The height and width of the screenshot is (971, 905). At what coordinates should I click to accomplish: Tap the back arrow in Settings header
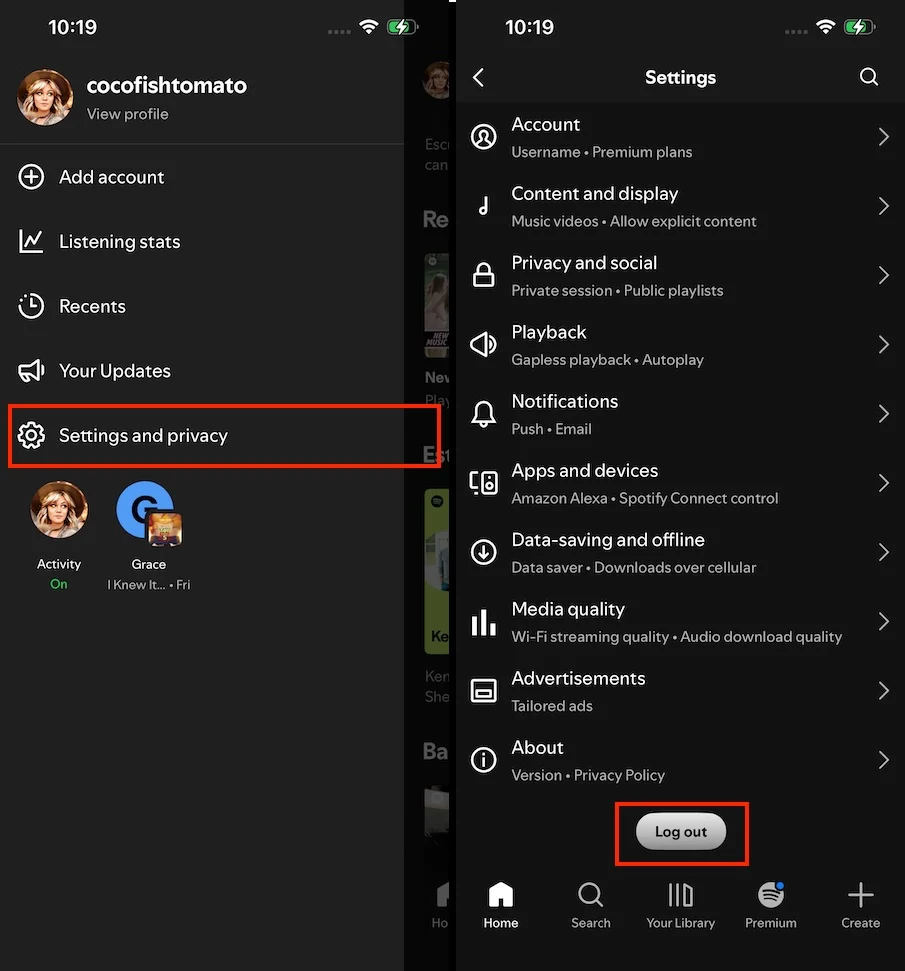(x=478, y=77)
